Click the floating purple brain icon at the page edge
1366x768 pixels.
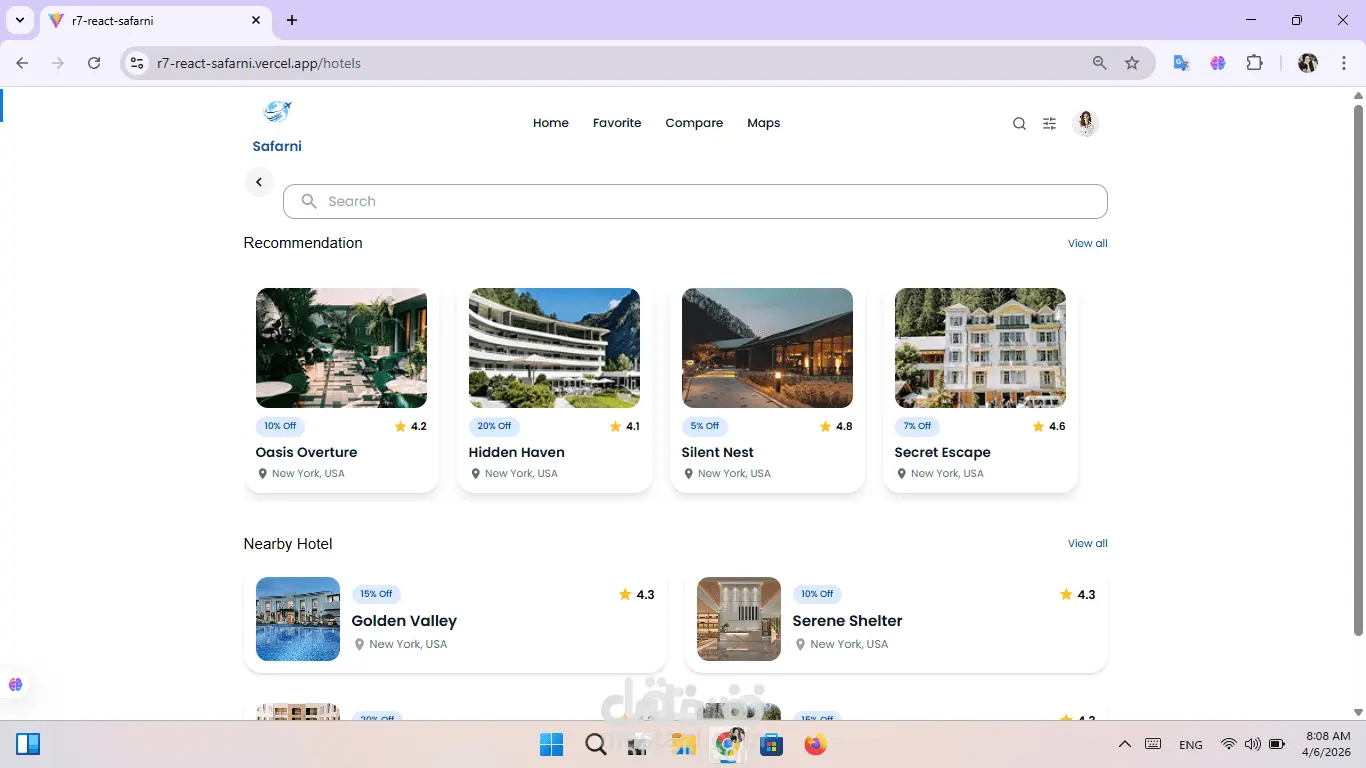(x=15, y=685)
